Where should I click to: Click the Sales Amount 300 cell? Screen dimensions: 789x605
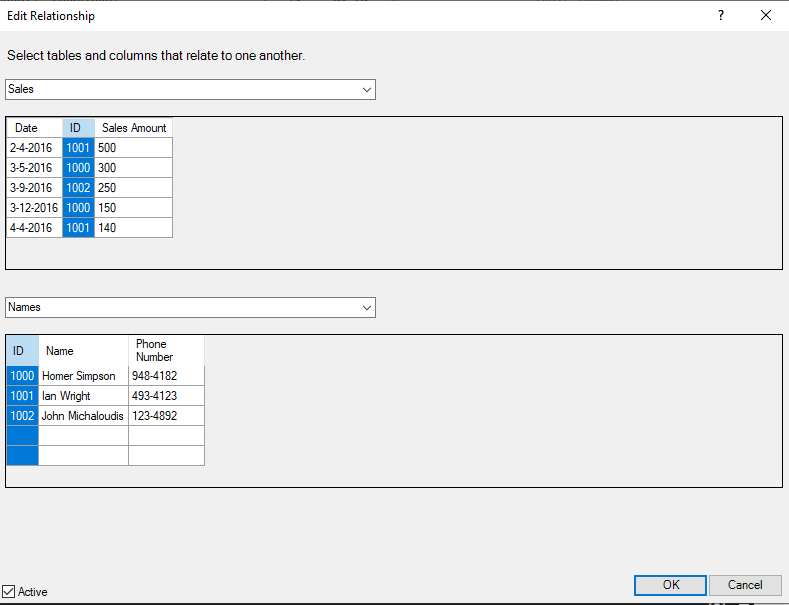(134, 168)
